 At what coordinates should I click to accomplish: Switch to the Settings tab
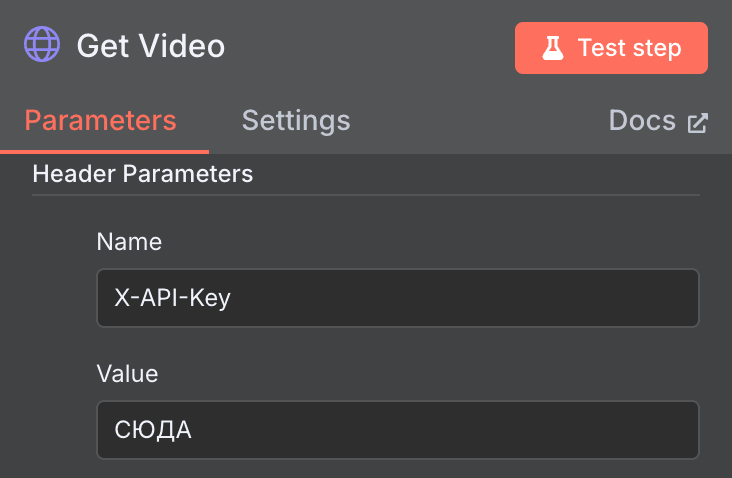coord(296,121)
